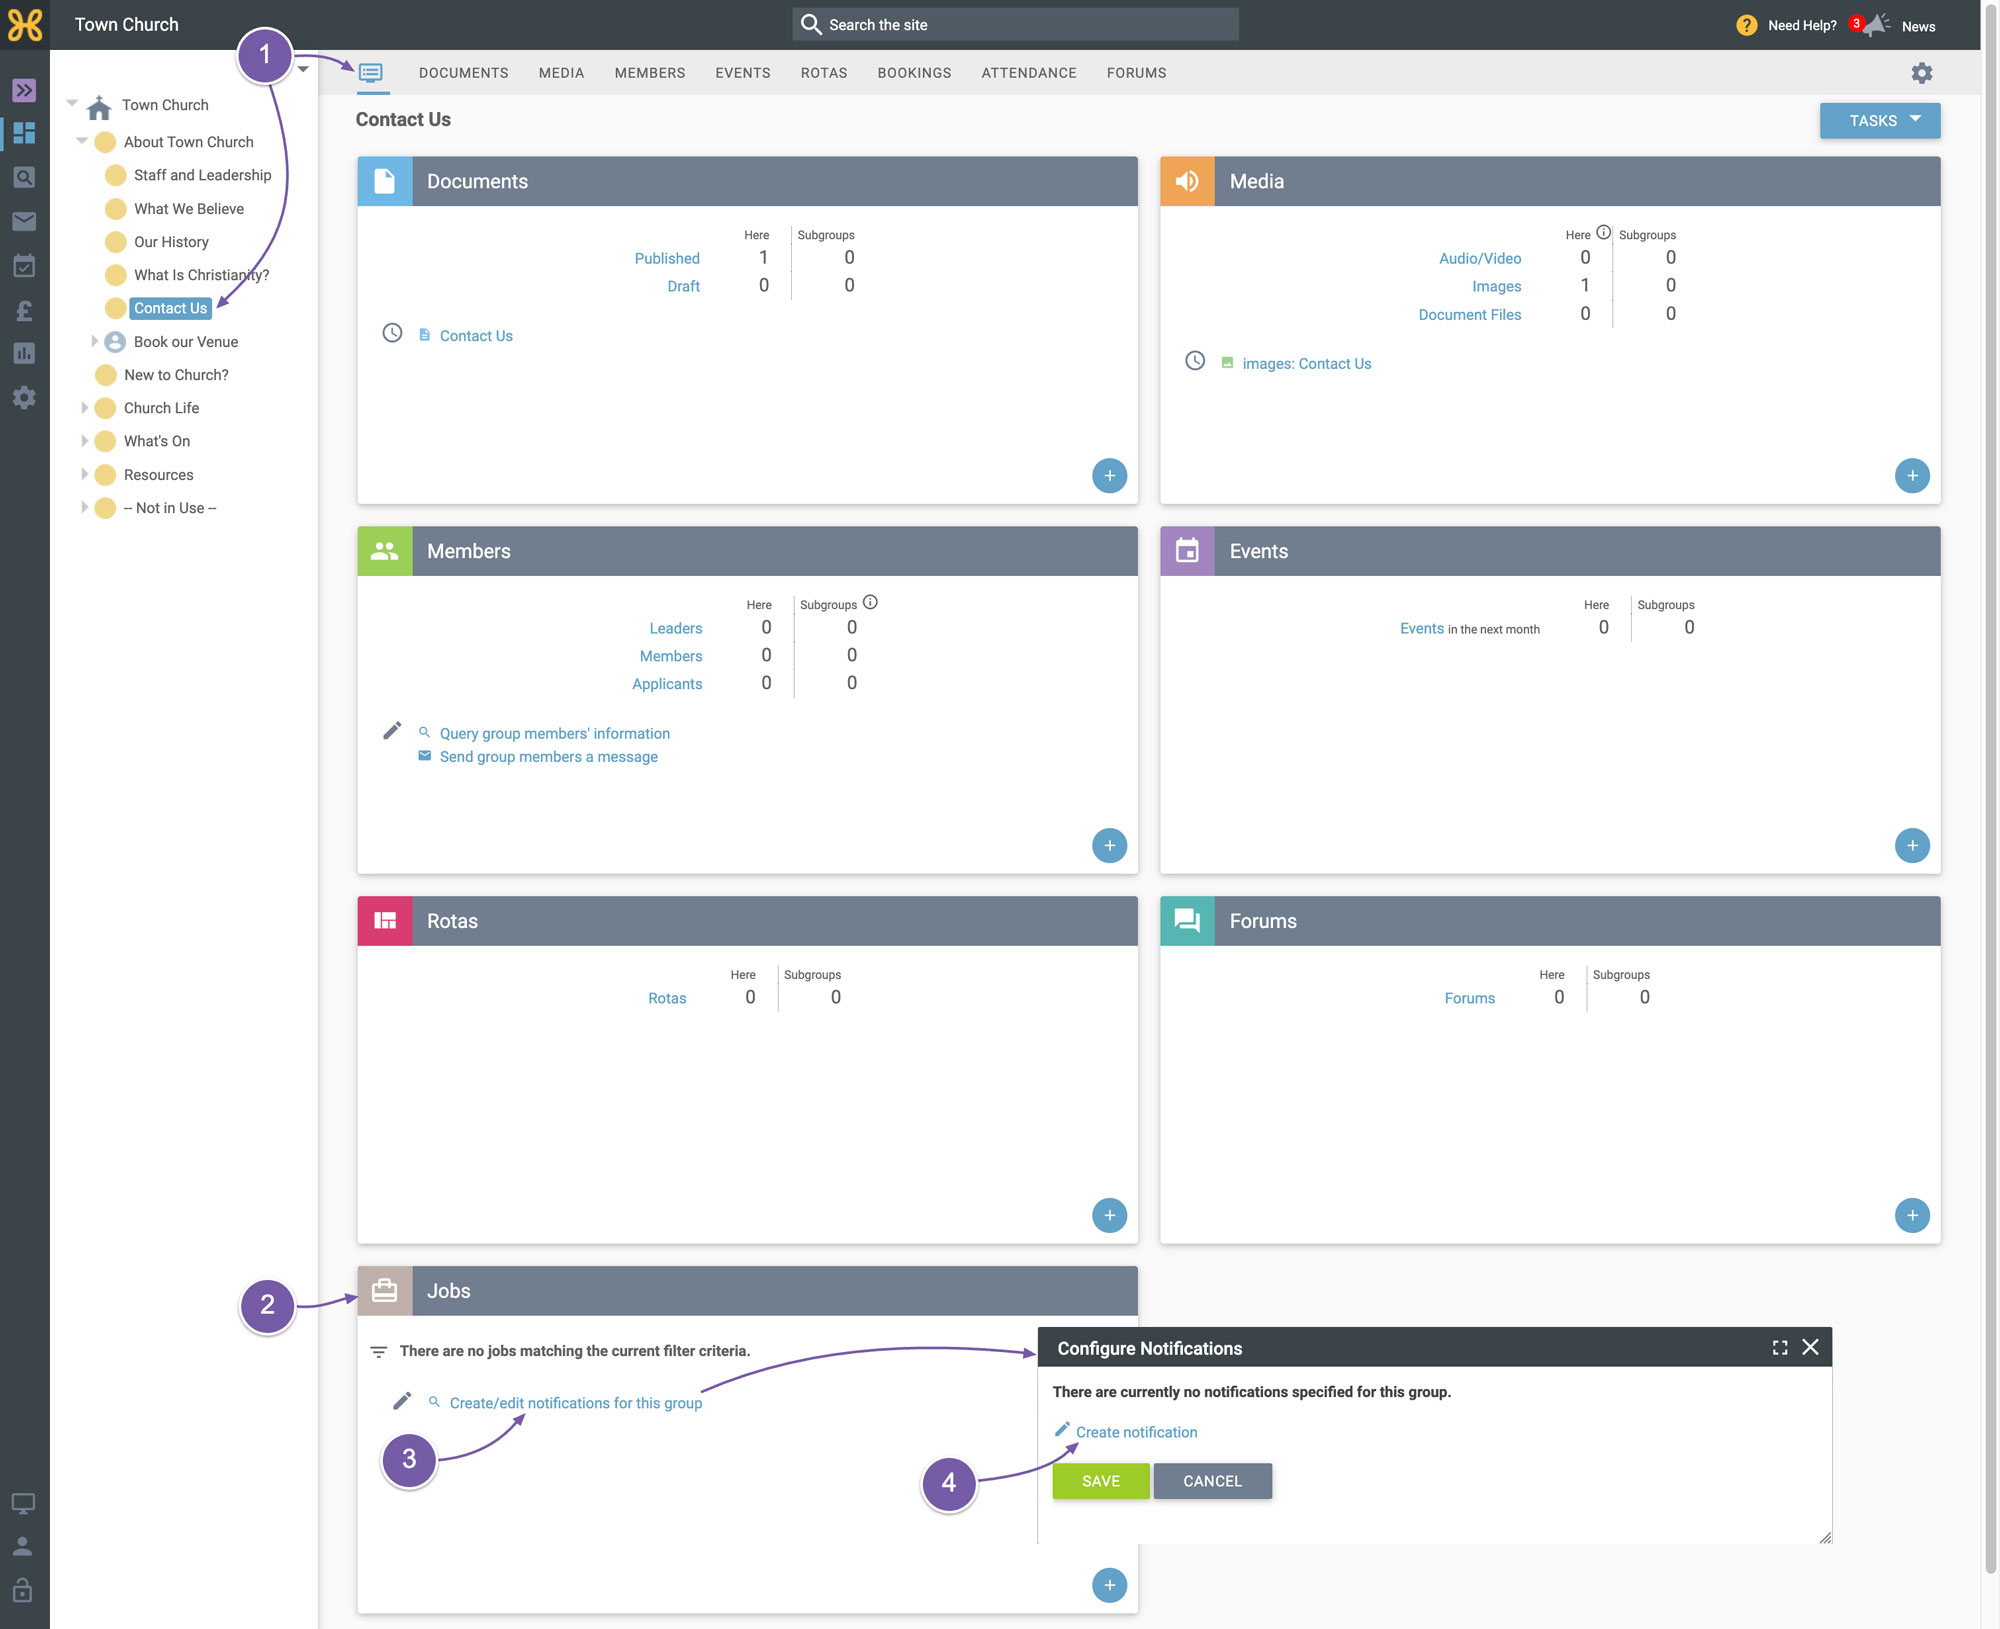2000x1629 pixels.
Task: Expand the sidebar with double-arrow icon
Action: tap(24, 90)
